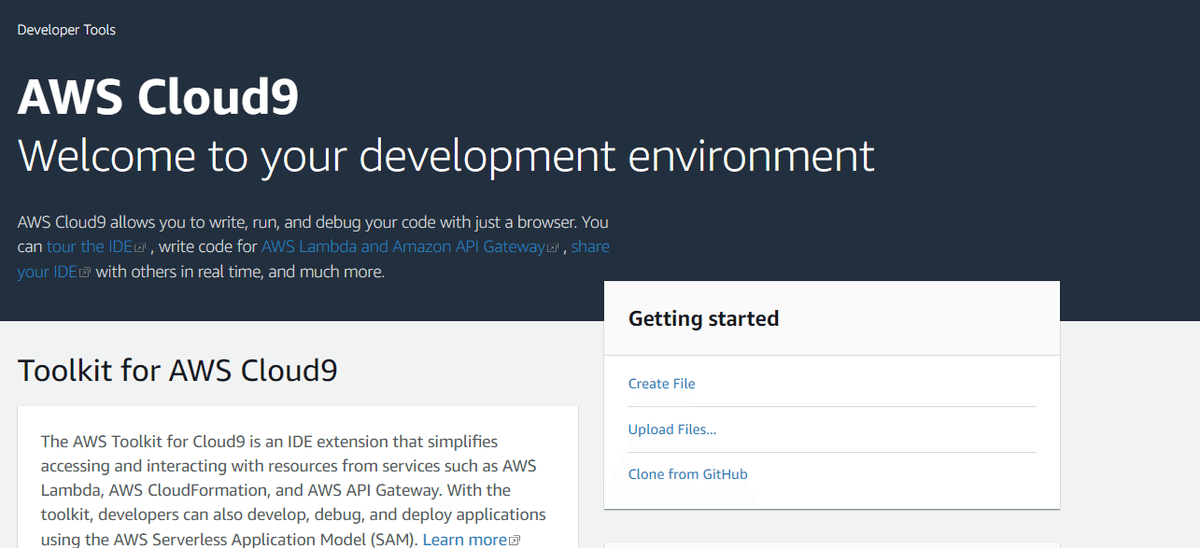The width and height of the screenshot is (1200, 548).
Task: Click Upload Files... in Getting started
Action: tap(672, 429)
